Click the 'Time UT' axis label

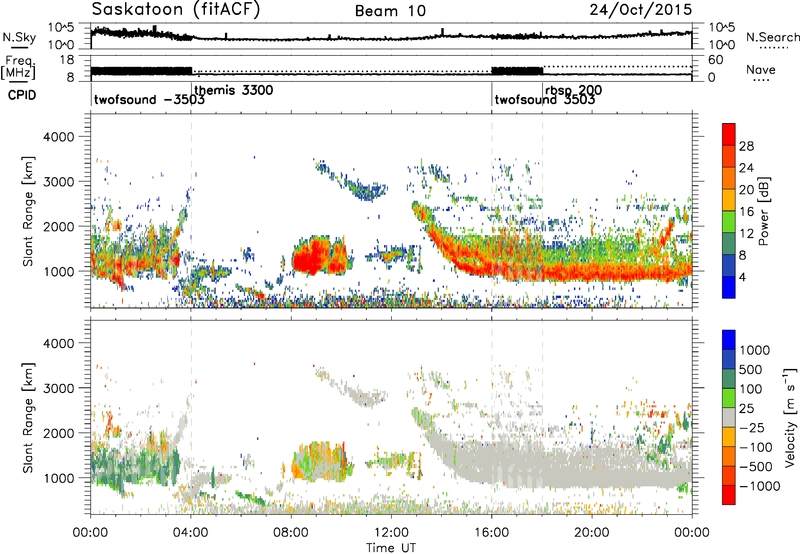coord(391,547)
